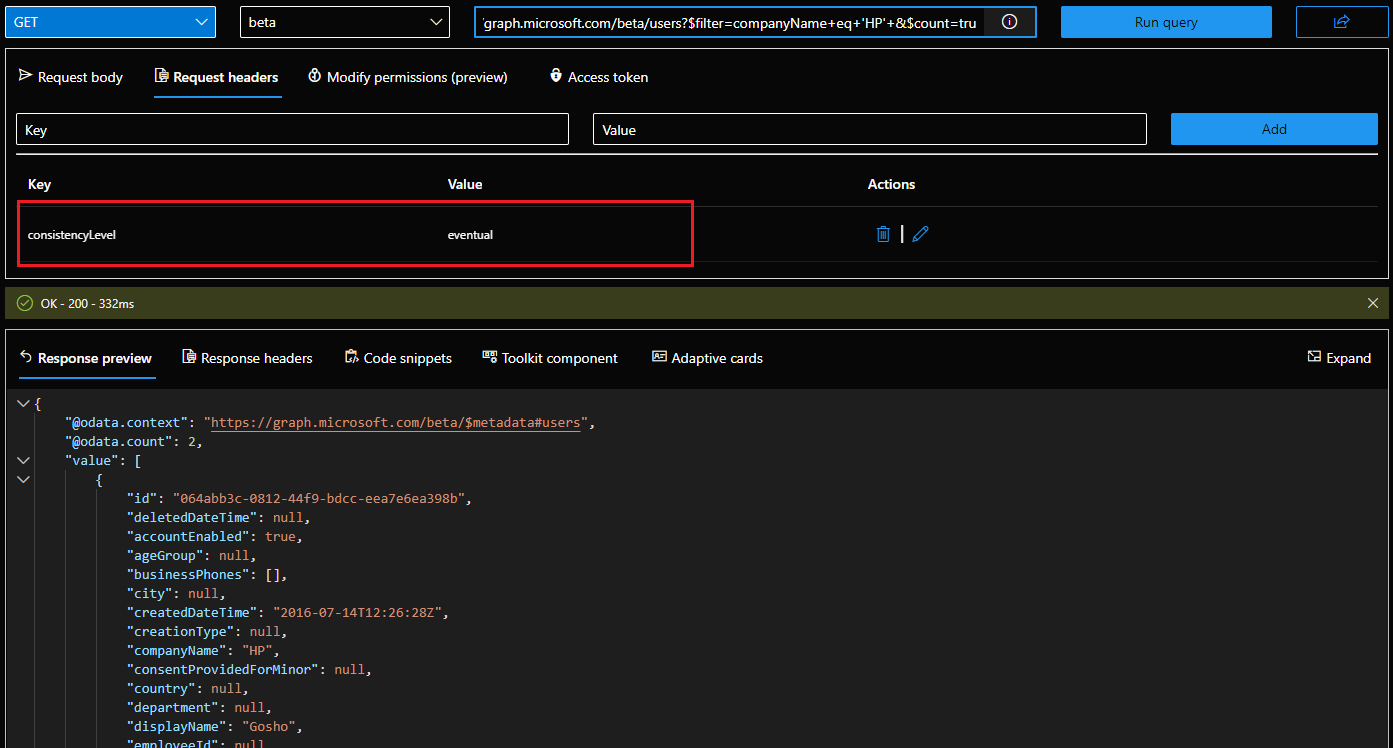This screenshot has width=1393, height=748.
Task: Click the info icon in the URL bar
Action: click(x=1009, y=22)
